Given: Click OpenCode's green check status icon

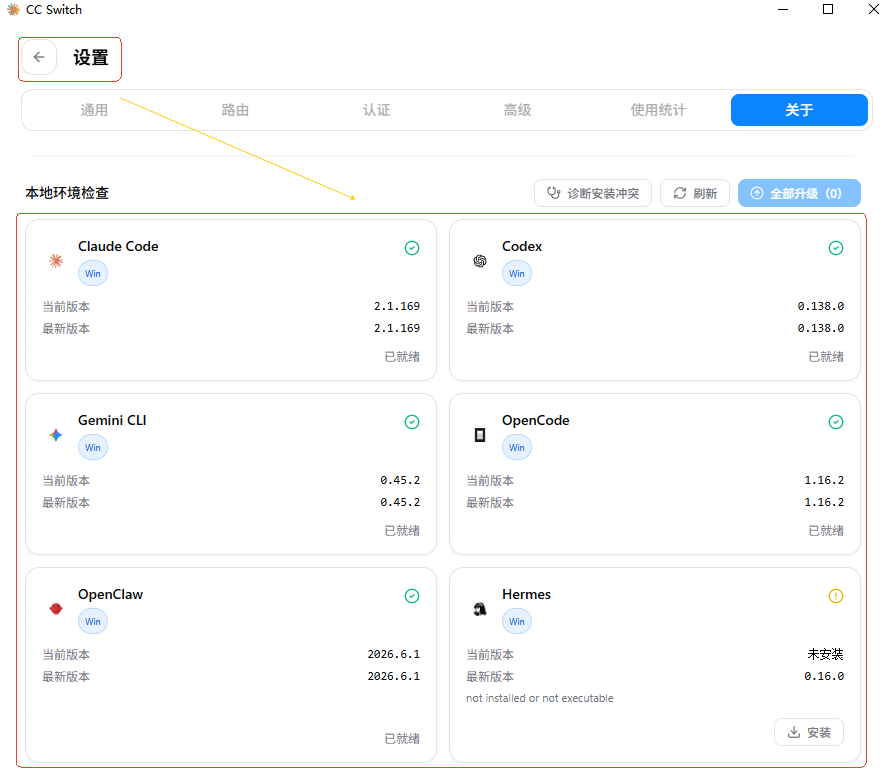Looking at the screenshot, I should click(835, 422).
